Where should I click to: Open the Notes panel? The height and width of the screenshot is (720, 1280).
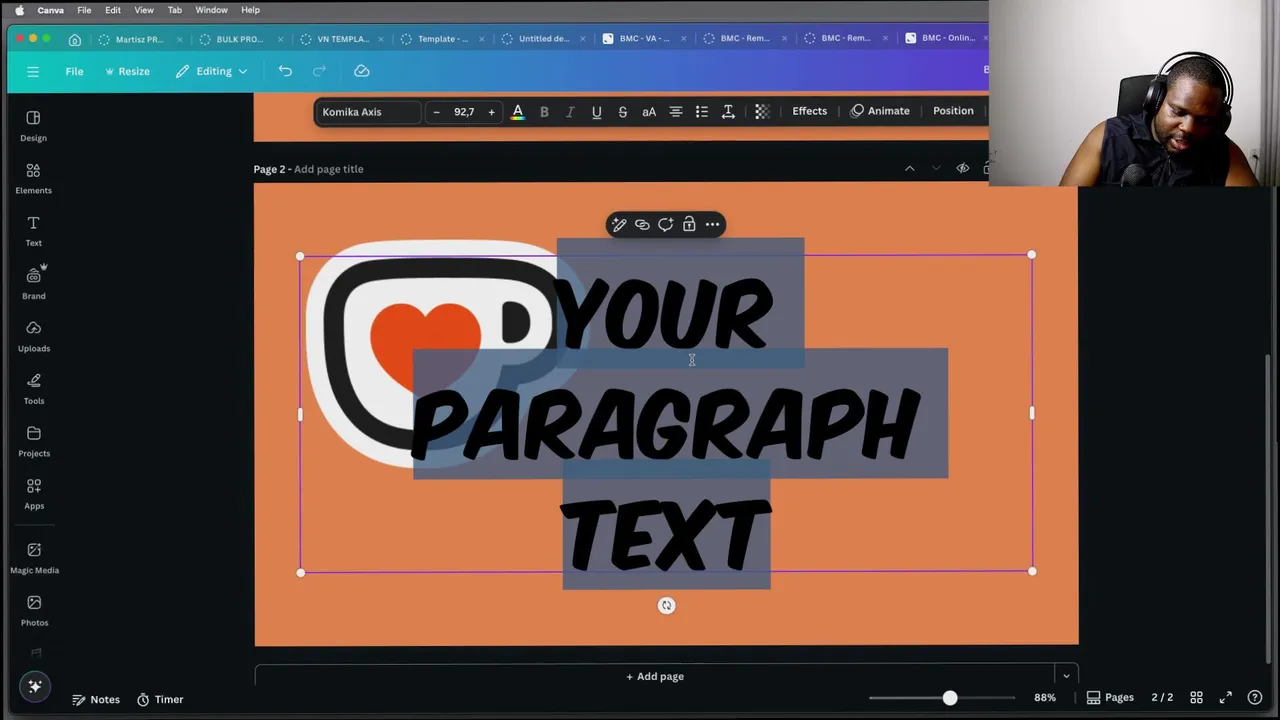tap(96, 699)
